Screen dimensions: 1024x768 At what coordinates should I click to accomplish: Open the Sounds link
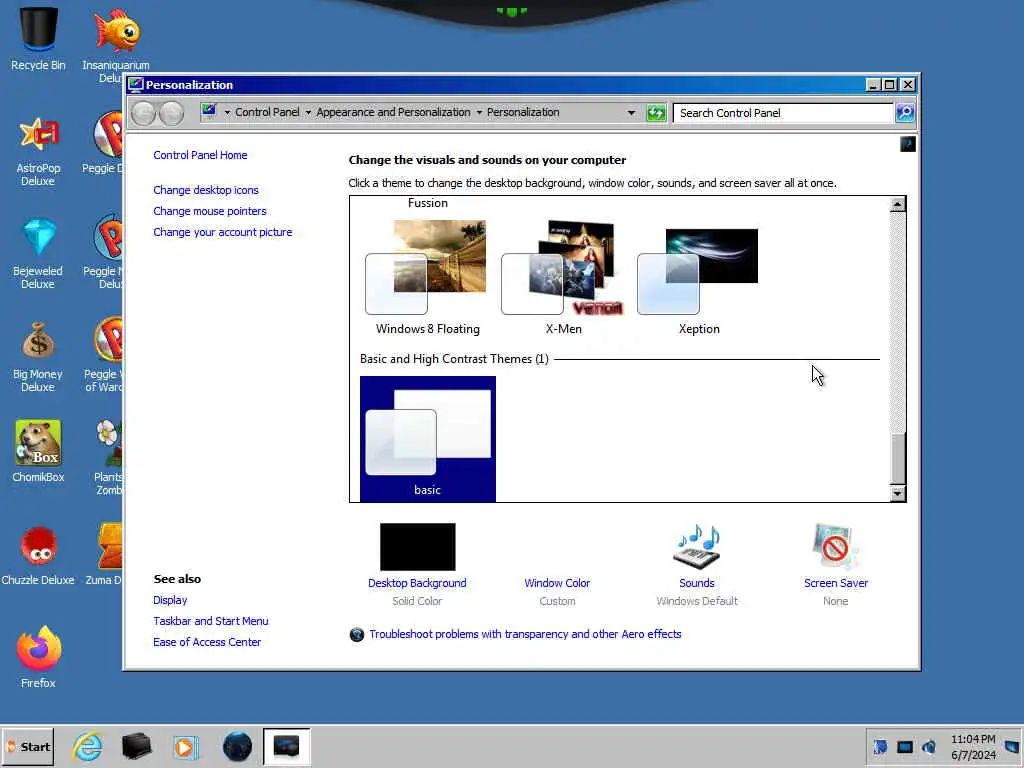tap(697, 583)
